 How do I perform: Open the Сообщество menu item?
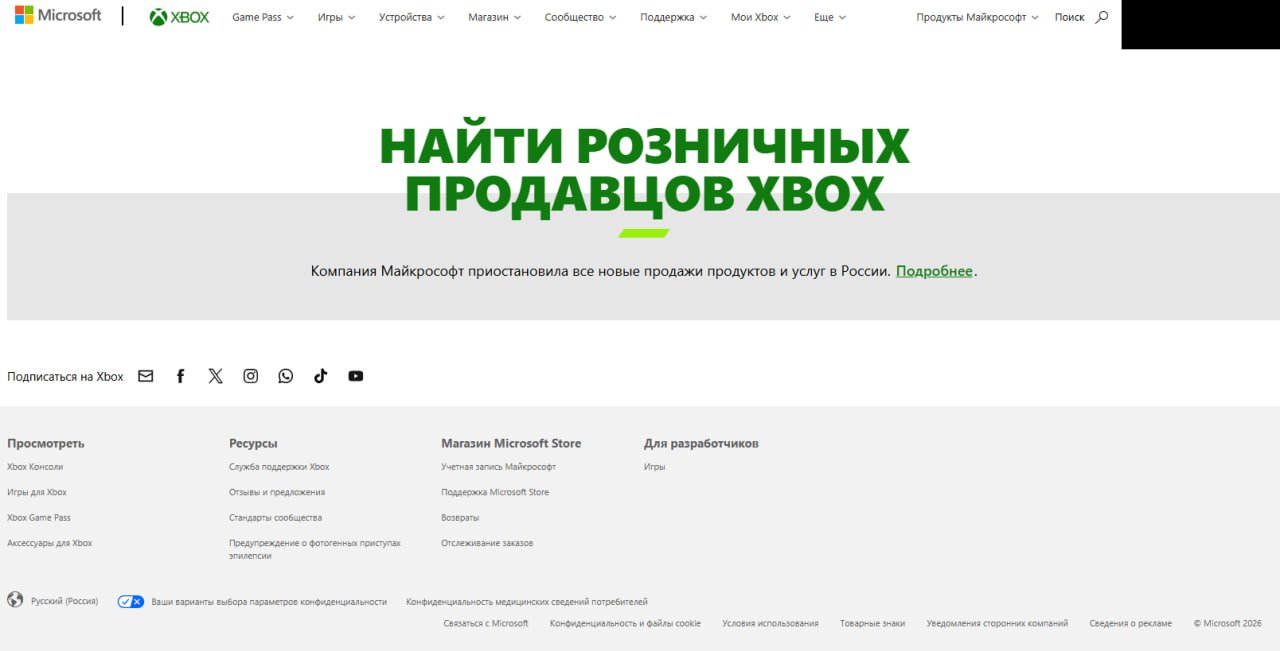point(580,17)
